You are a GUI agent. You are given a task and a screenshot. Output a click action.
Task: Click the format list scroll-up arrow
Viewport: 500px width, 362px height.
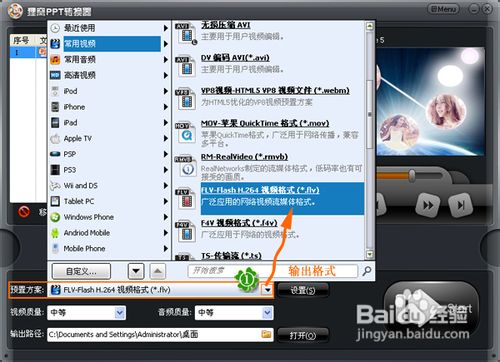click(369, 26)
